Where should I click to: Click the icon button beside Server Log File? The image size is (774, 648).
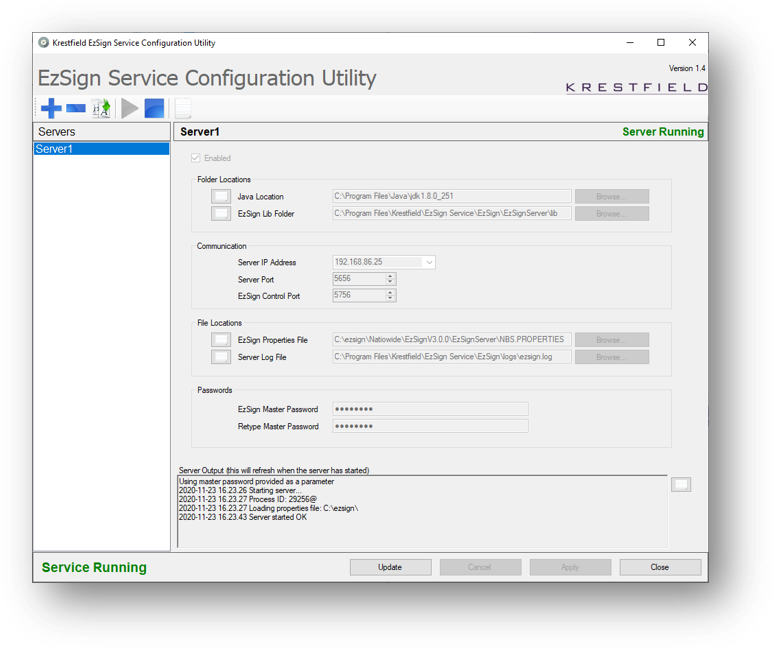(221, 357)
